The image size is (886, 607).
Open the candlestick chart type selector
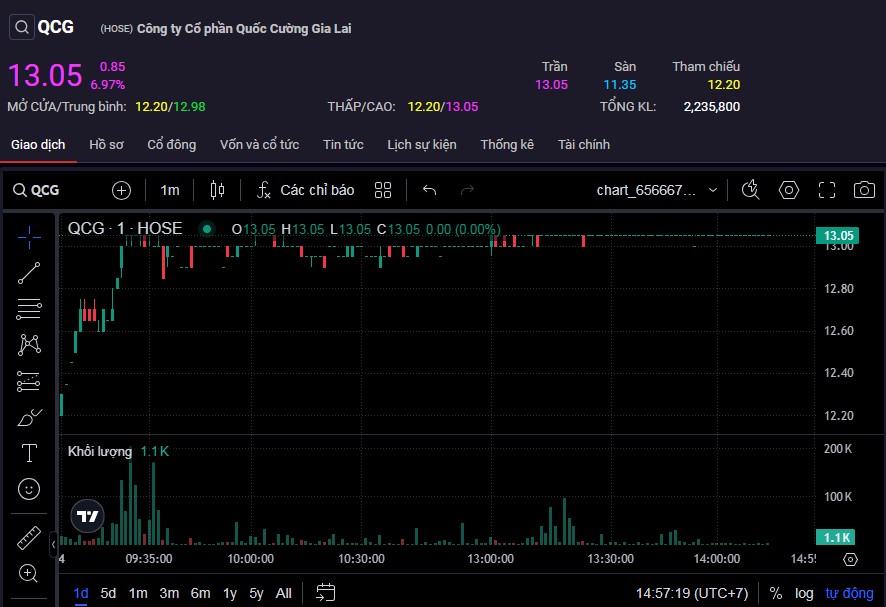coord(218,190)
